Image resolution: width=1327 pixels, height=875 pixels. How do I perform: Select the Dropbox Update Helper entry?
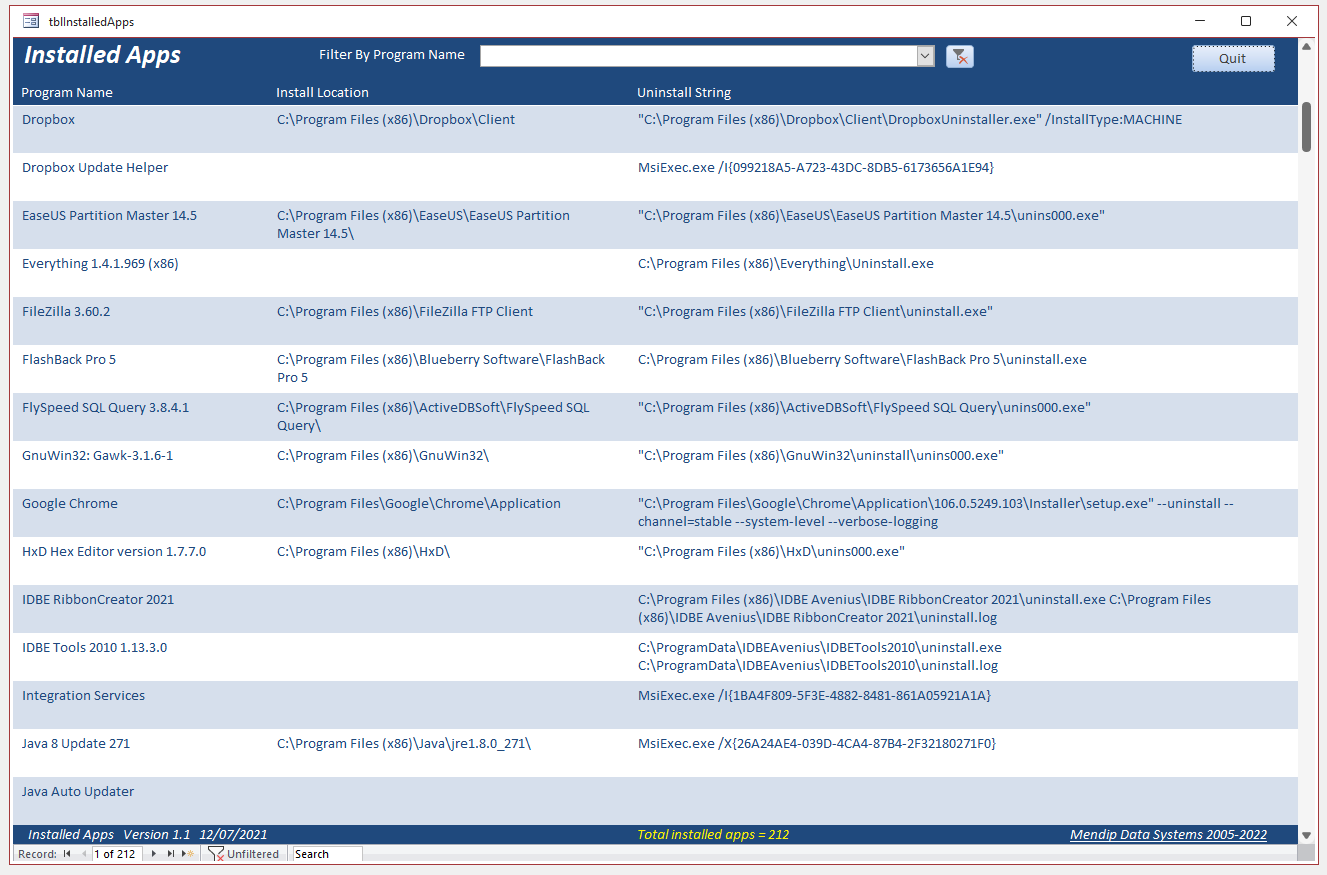(x=95, y=167)
